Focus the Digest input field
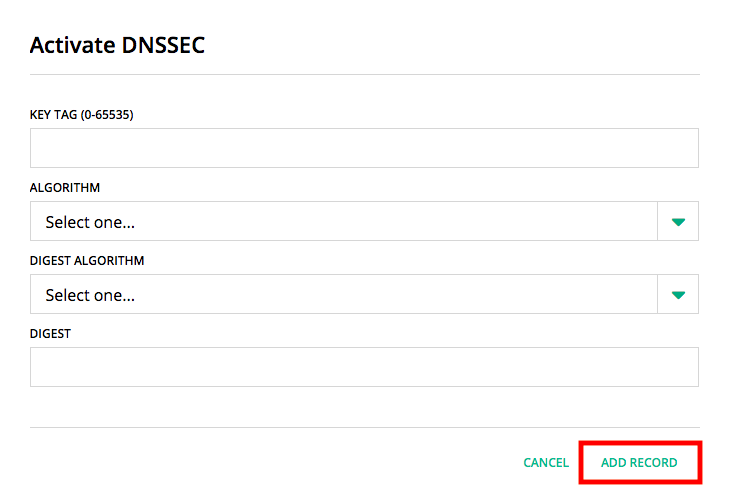 click(x=364, y=367)
